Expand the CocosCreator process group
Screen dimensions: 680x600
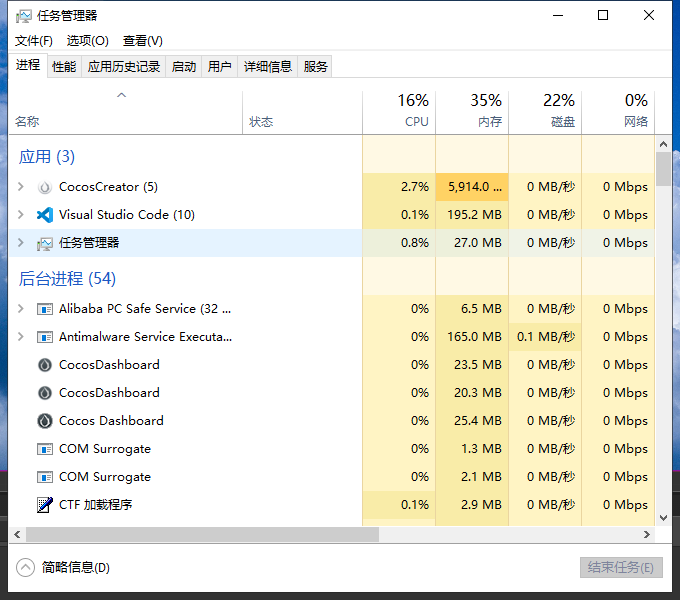tap(21, 187)
